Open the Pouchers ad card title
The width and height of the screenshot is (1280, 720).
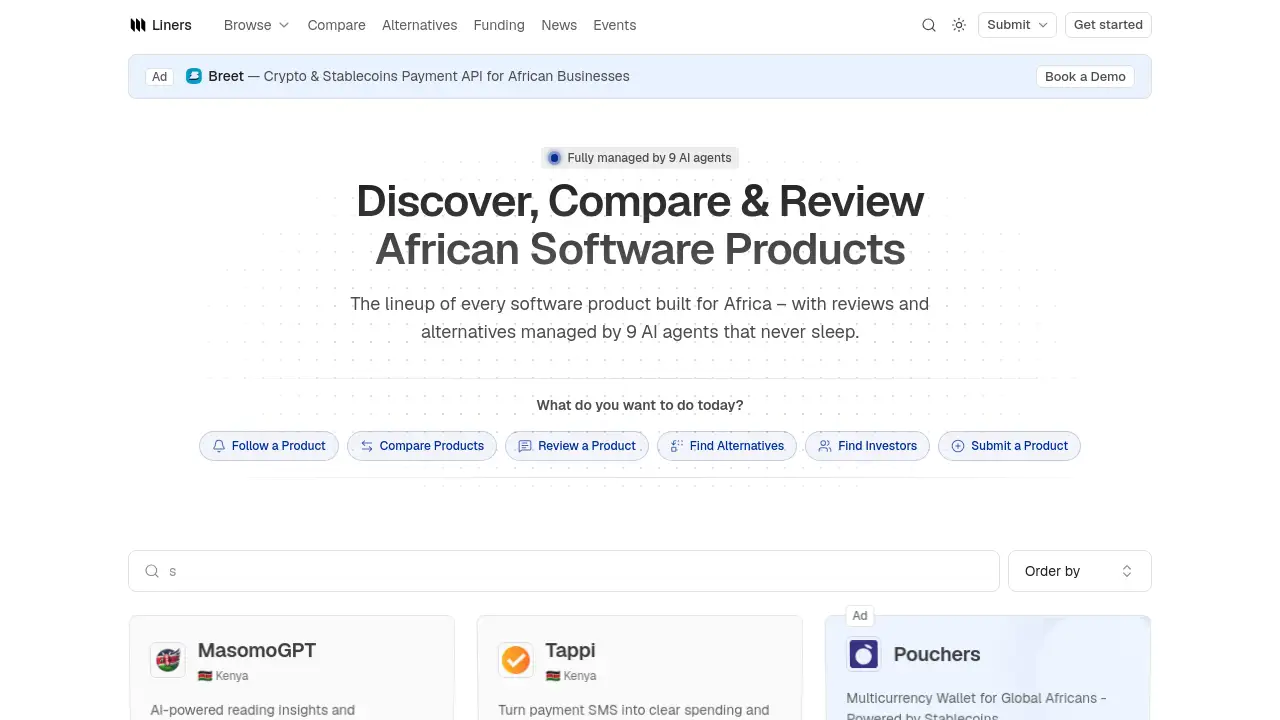pyautogui.click(x=937, y=654)
